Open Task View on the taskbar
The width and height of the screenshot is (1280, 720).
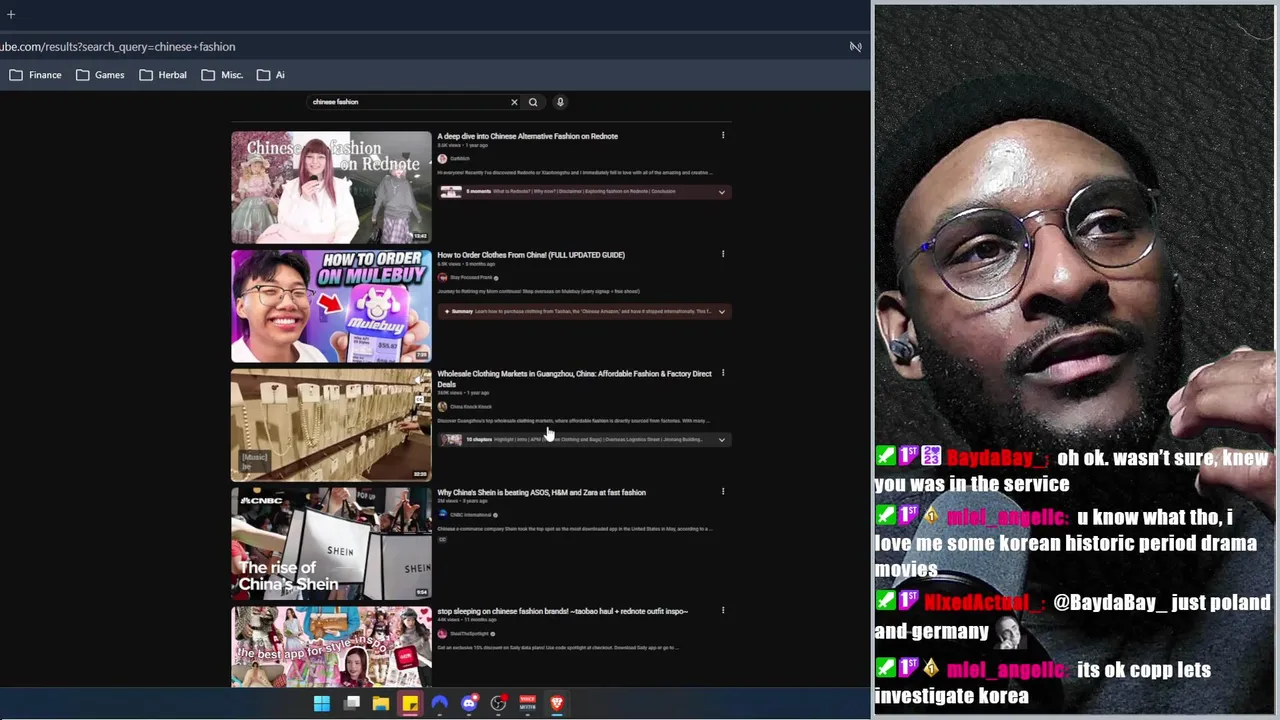[x=352, y=704]
